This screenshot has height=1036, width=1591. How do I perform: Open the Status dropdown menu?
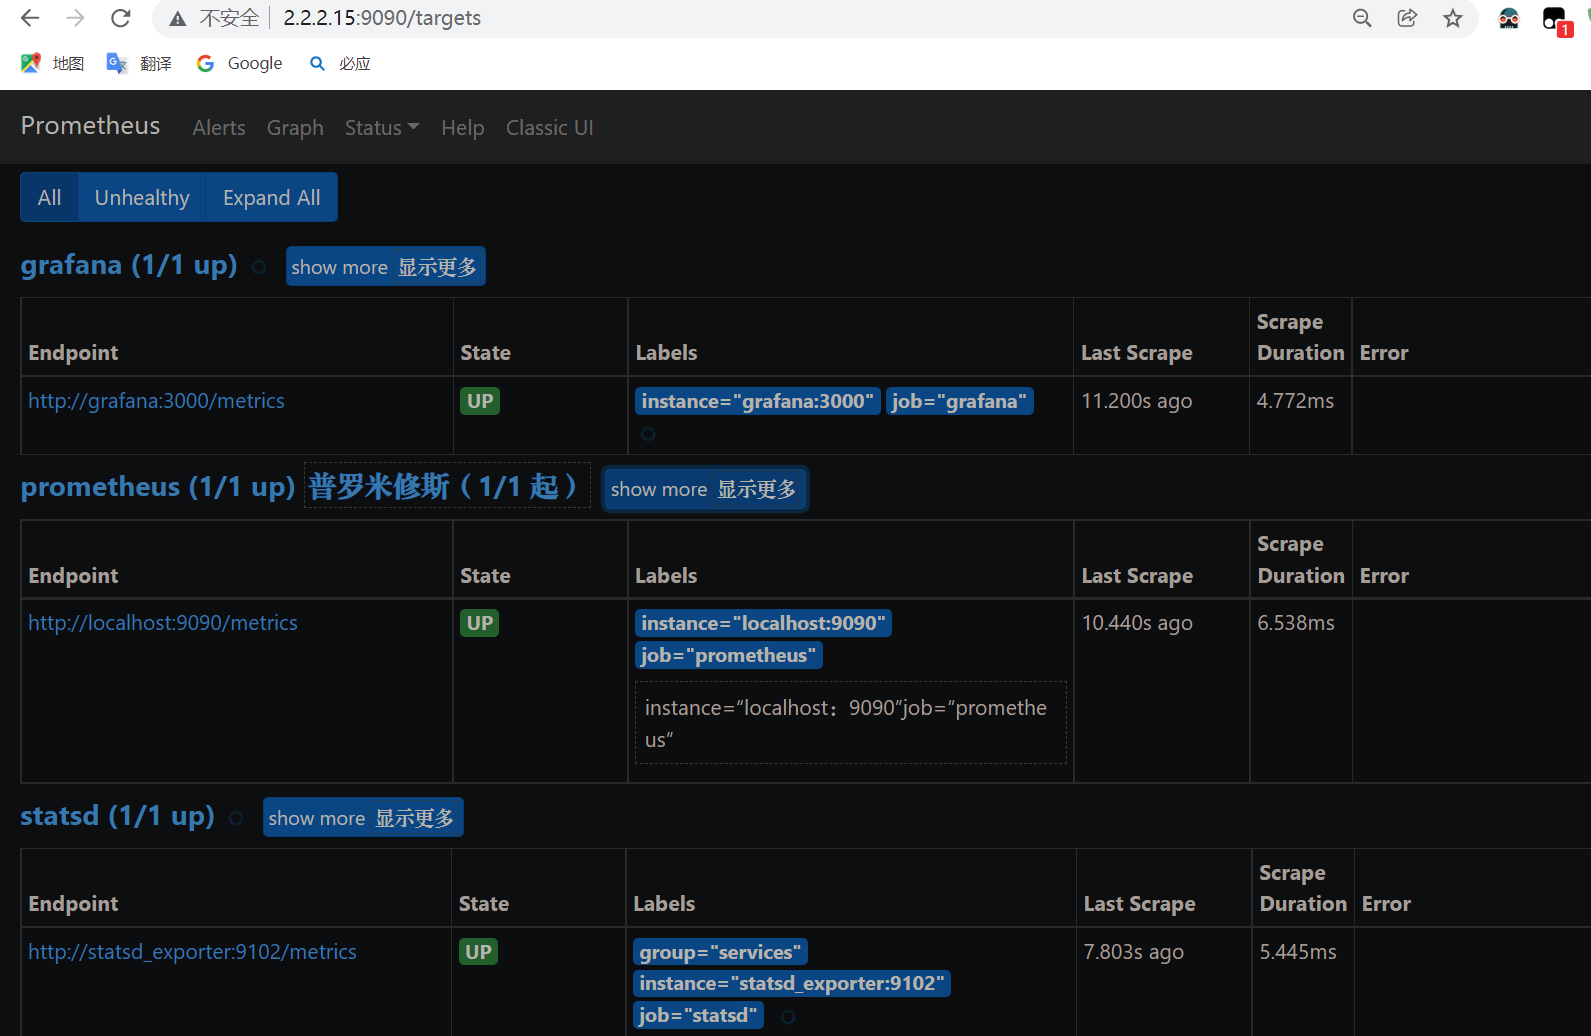click(x=381, y=128)
